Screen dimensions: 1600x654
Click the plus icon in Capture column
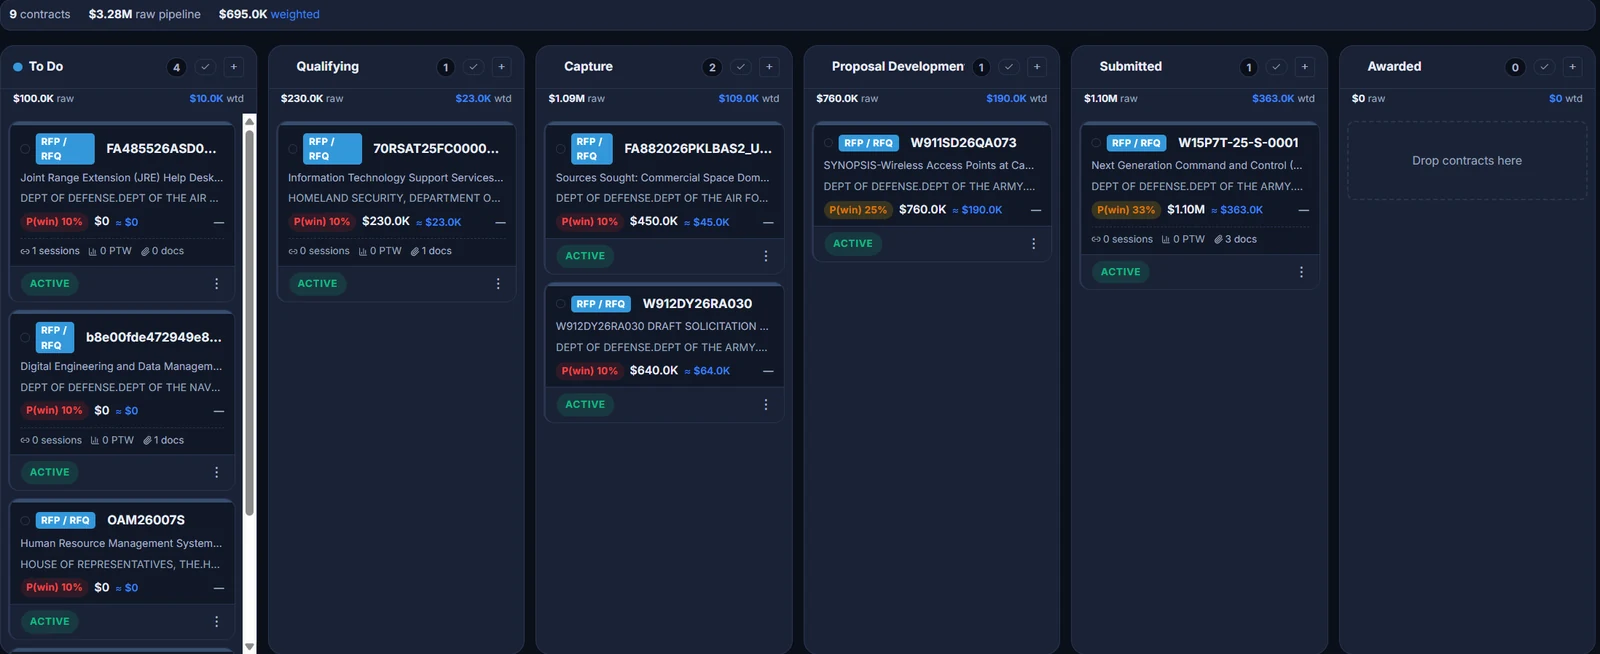(769, 67)
